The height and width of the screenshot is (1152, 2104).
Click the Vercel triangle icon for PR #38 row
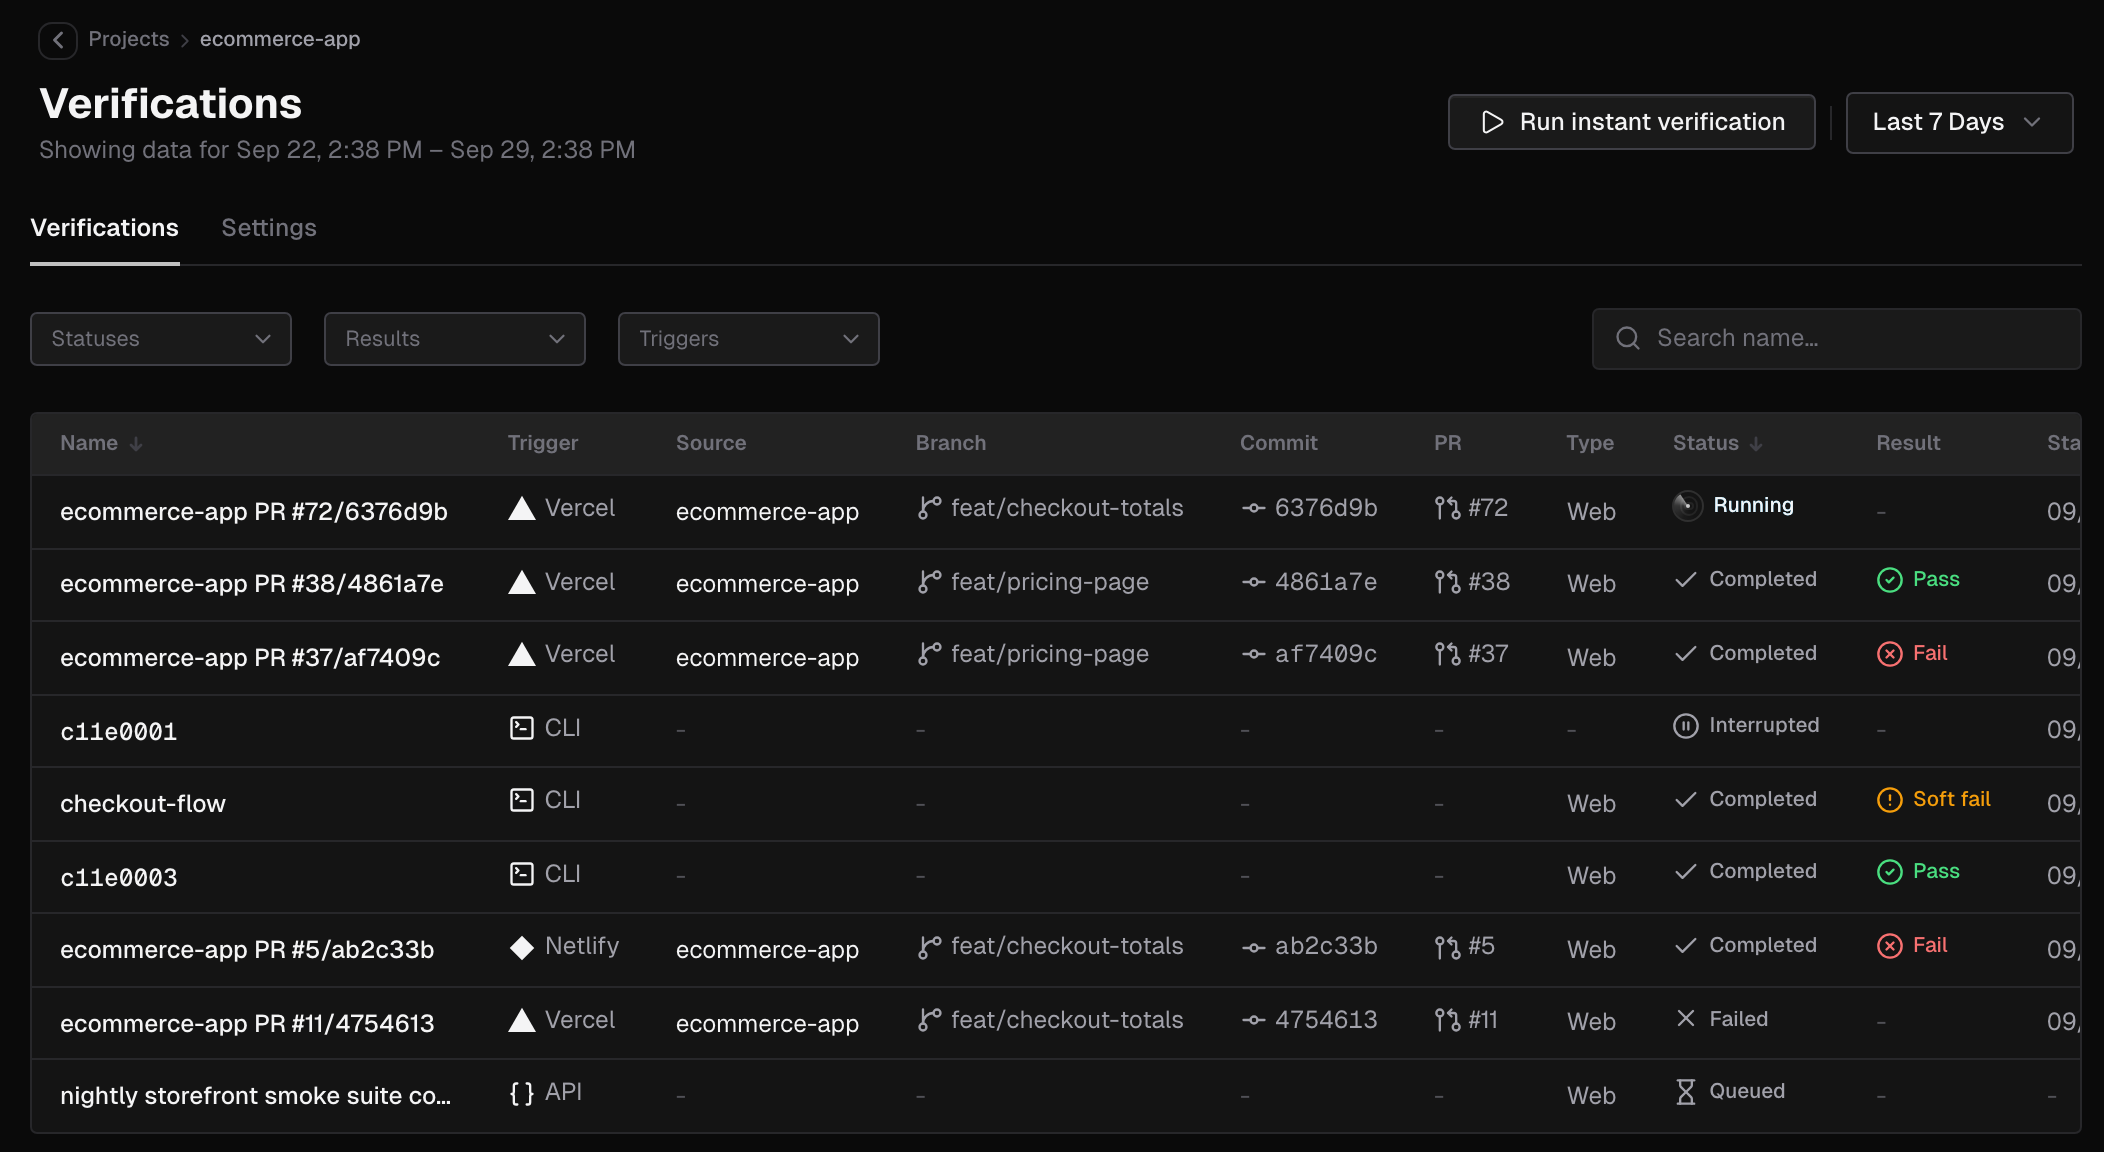(522, 582)
